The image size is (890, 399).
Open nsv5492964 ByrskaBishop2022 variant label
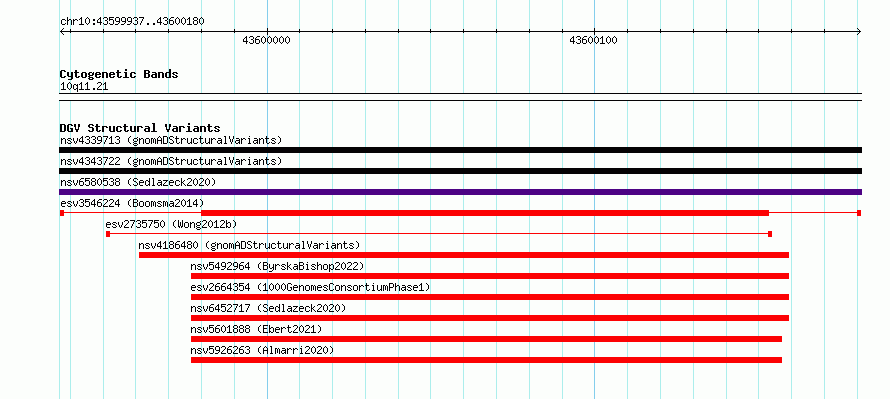(277, 266)
